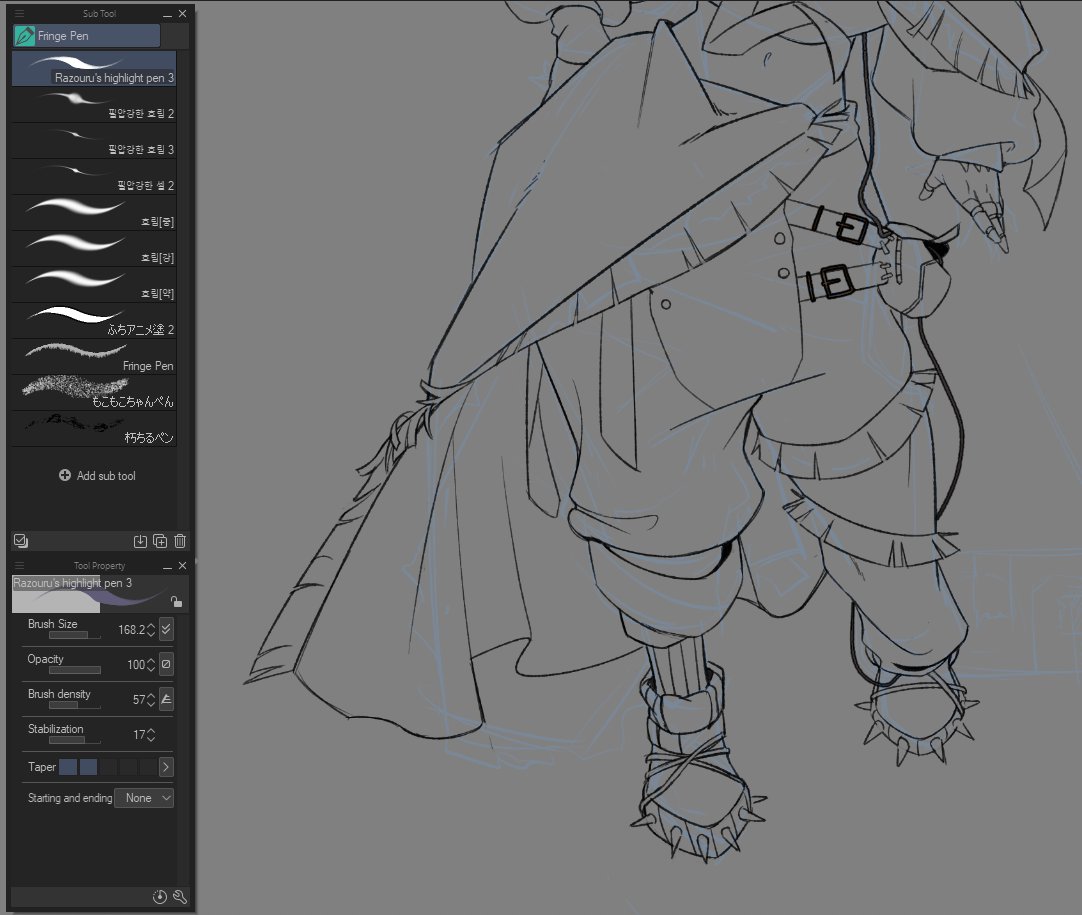1082x915 pixels.
Task: Toggle the fifth Taper square
Action: [x=148, y=767]
